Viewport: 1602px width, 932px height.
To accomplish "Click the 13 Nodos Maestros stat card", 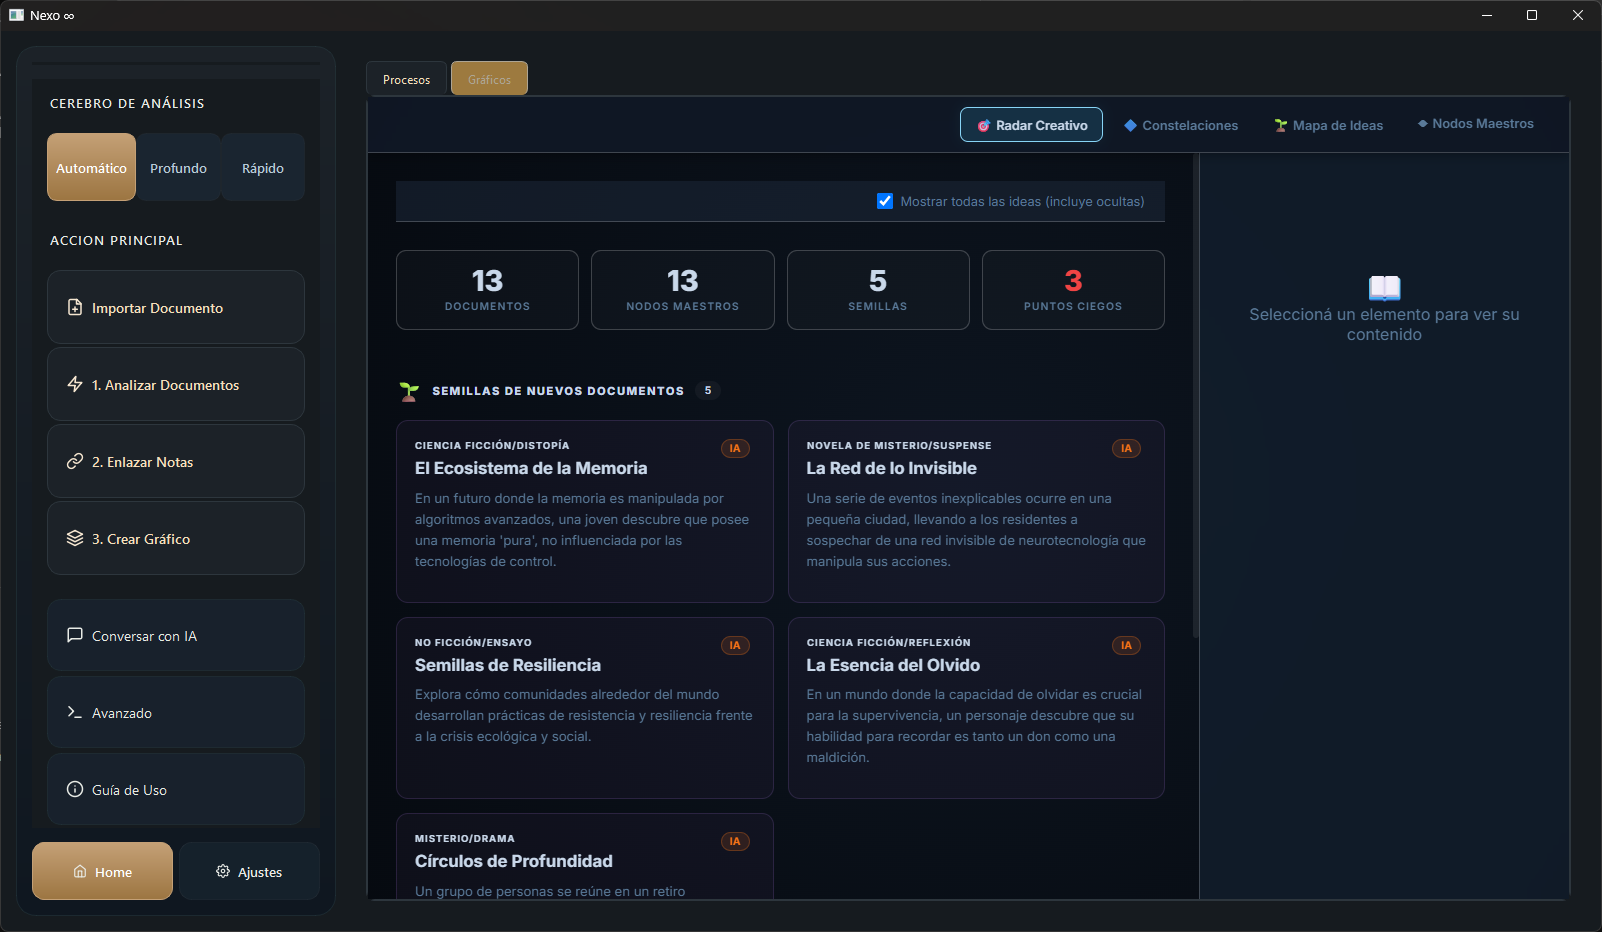I will click(x=683, y=290).
